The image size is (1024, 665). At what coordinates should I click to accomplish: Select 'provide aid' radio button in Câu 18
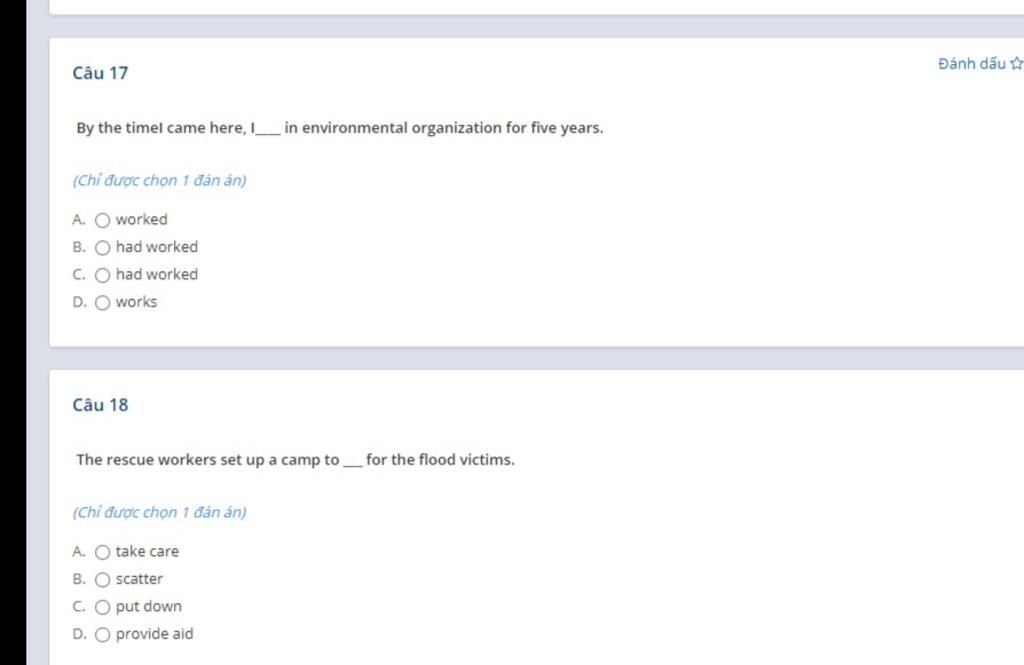click(x=103, y=634)
